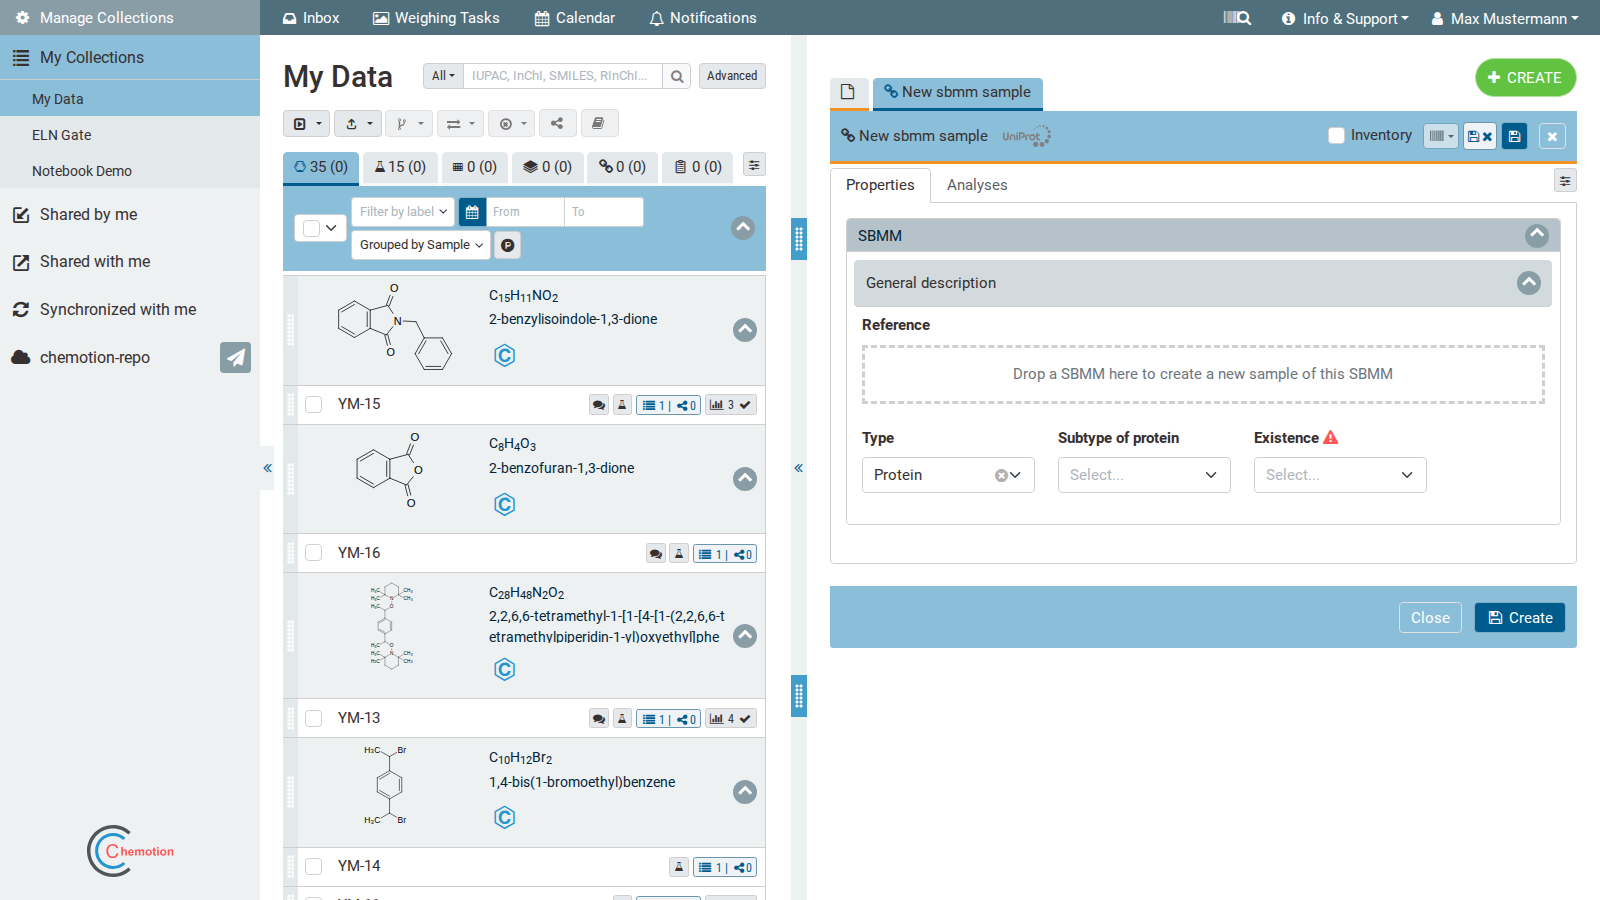Click the Close button in footer

pos(1430,618)
